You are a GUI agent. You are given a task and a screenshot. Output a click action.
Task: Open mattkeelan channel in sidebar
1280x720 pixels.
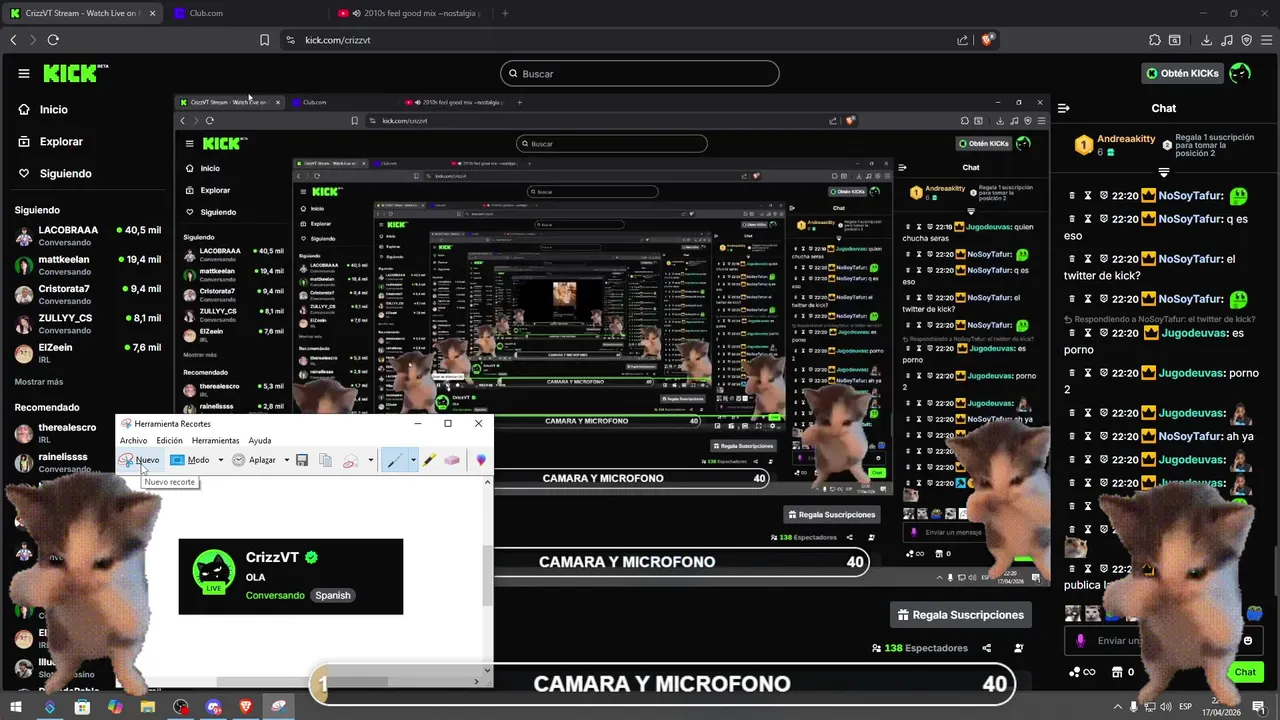[x=88, y=265]
